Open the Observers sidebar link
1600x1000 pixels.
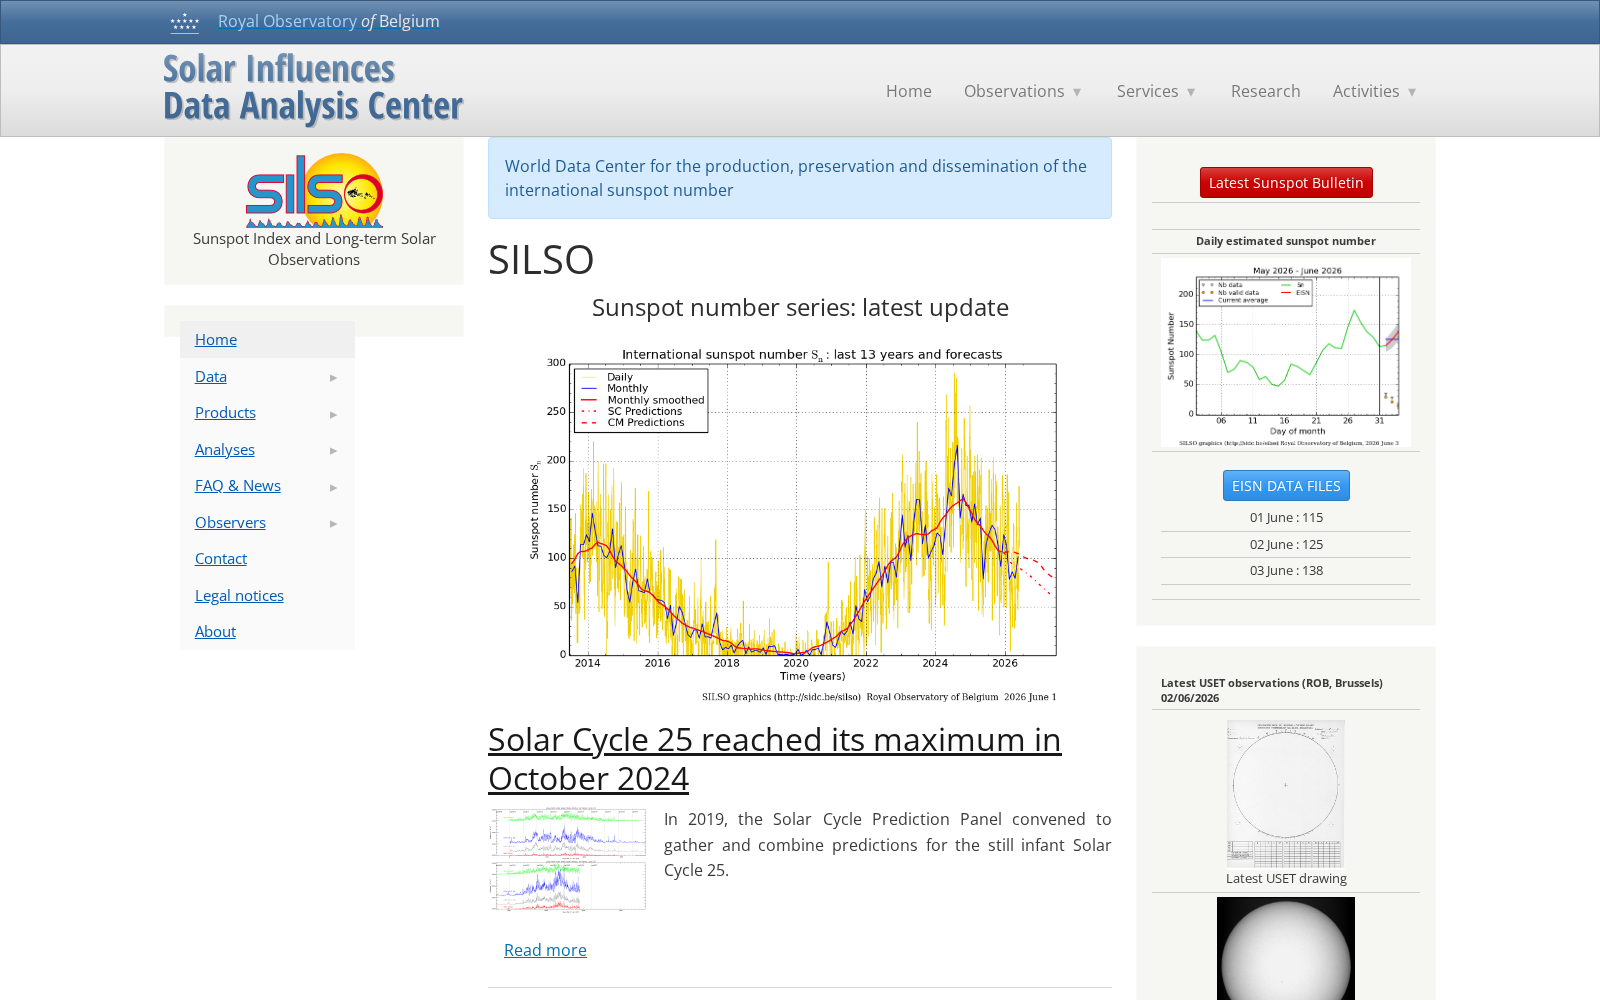pyautogui.click(x=230, y=522)
